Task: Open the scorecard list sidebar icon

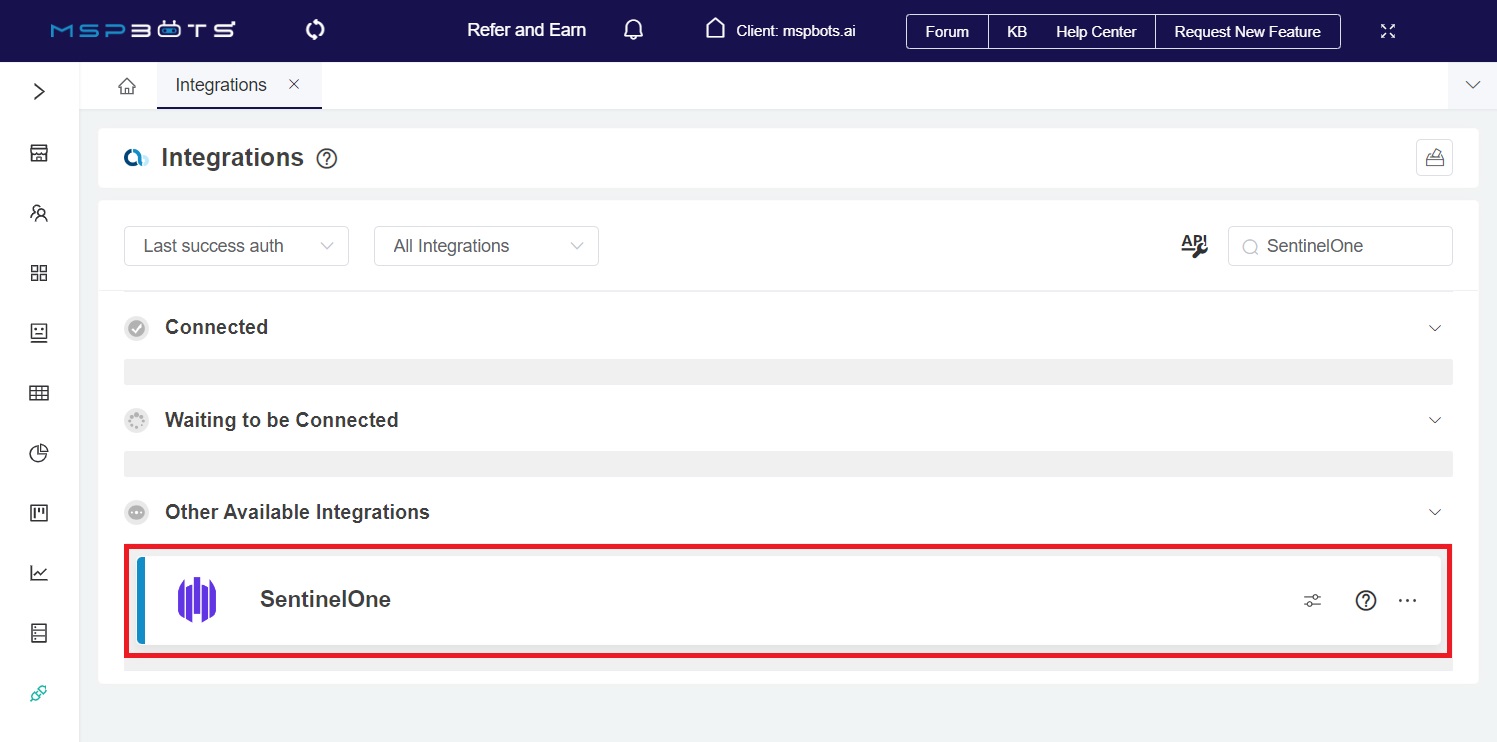Action: point(39,633)
